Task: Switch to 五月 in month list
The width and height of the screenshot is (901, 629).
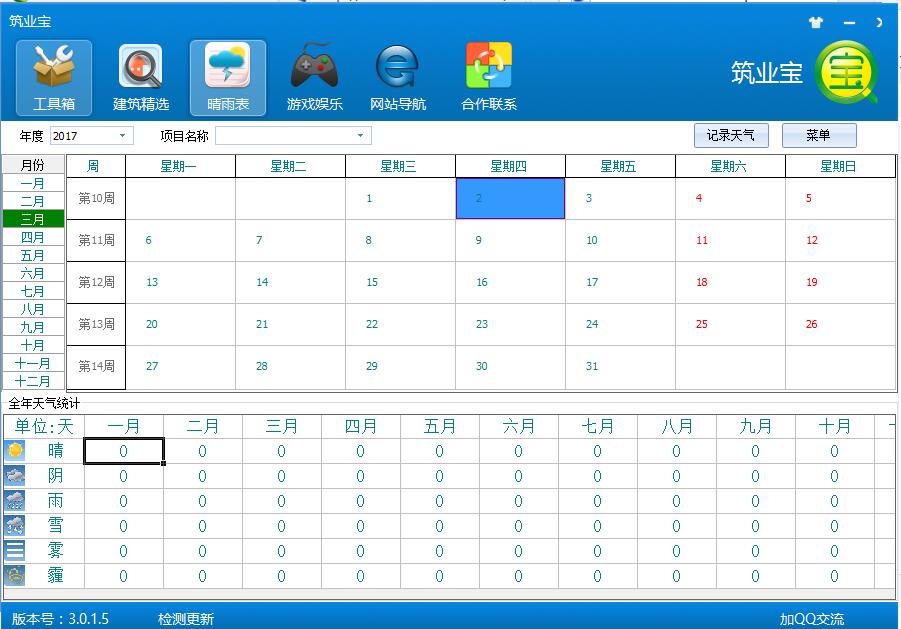Action: tap(33, 255)
